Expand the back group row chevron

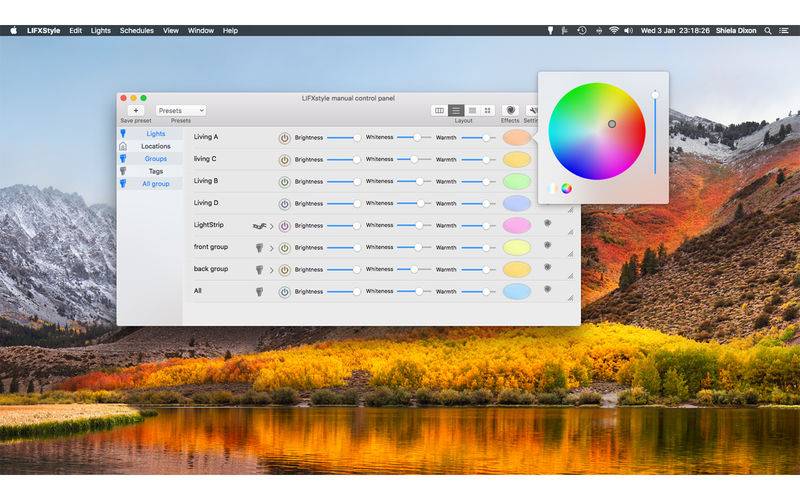pyautogui.click(x=271, y=270)
